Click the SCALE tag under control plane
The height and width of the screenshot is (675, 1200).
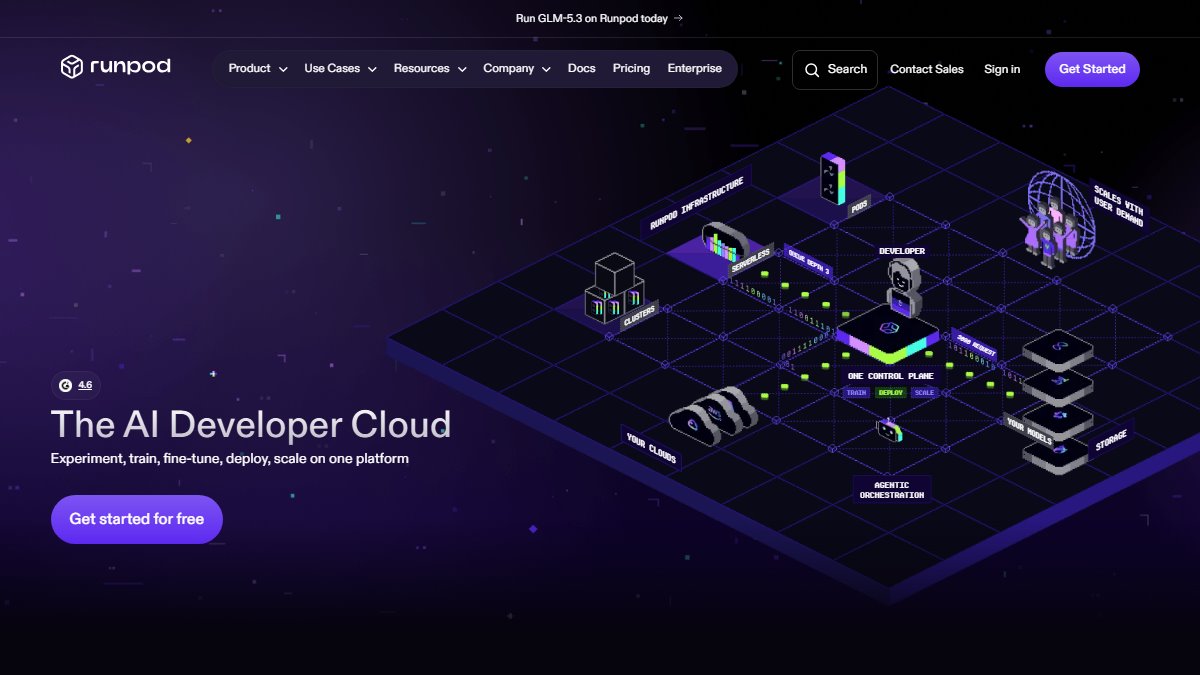[x=924, y=393]
